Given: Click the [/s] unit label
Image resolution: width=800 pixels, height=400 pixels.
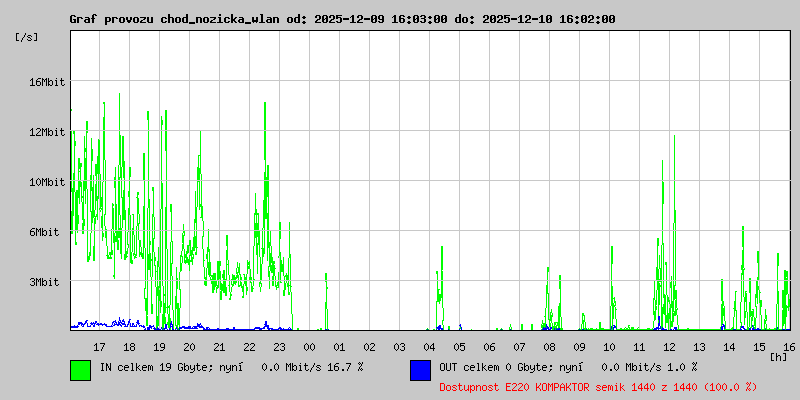Looking at the screenshot, I should 26,37.
